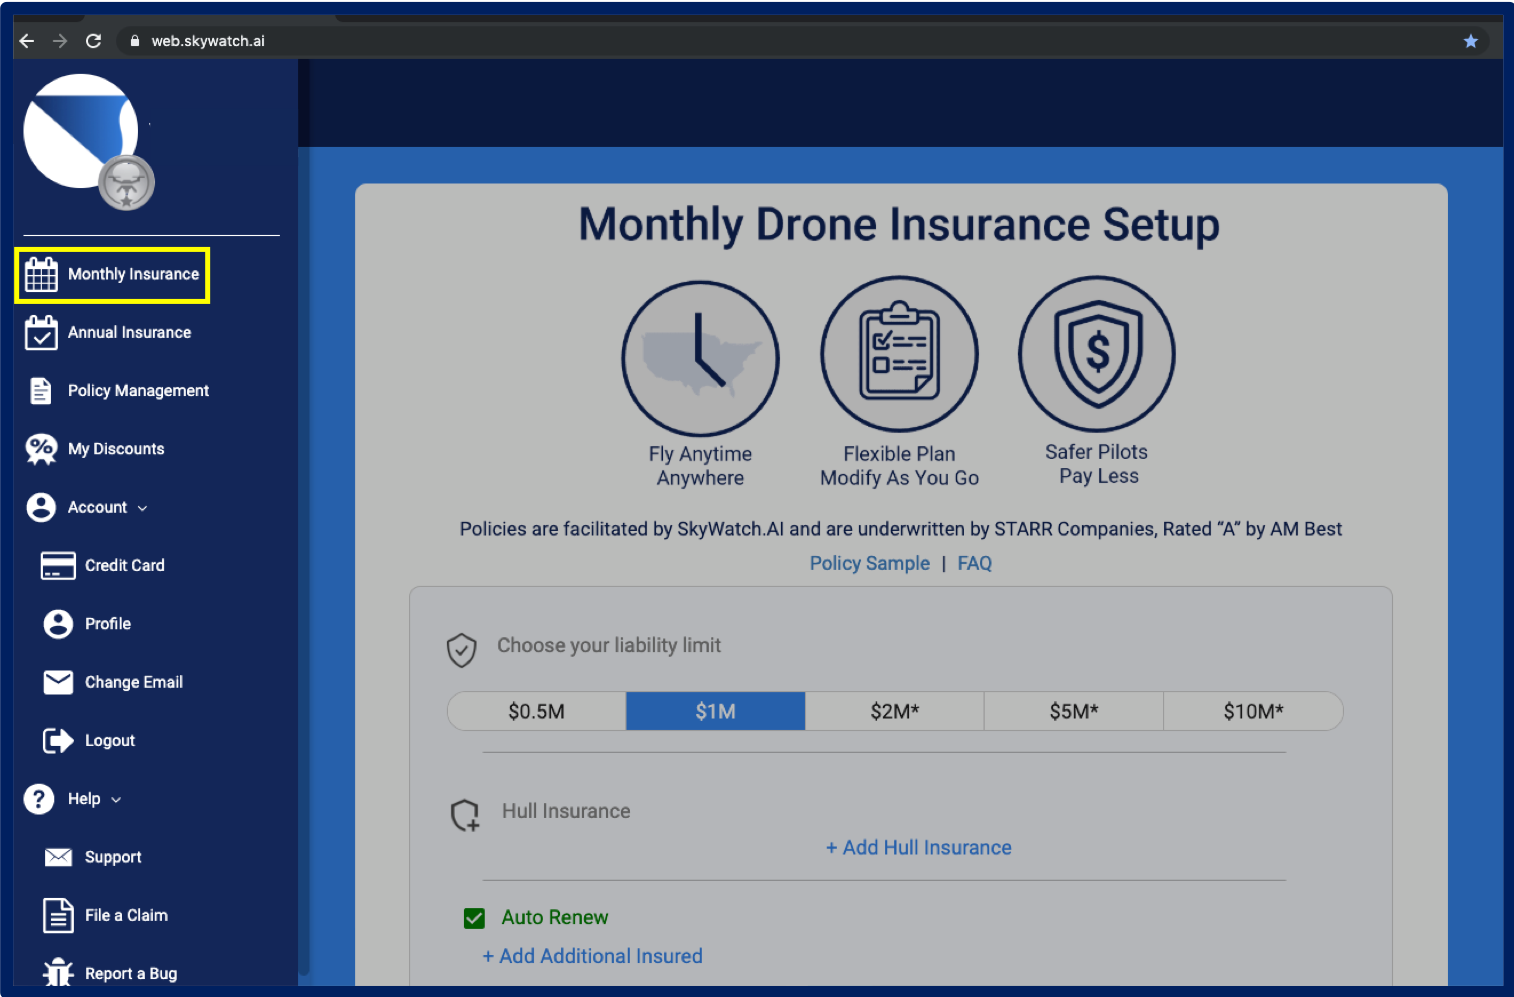
Task: Click the Policy Management document icon
Action: tap(40, 391)
